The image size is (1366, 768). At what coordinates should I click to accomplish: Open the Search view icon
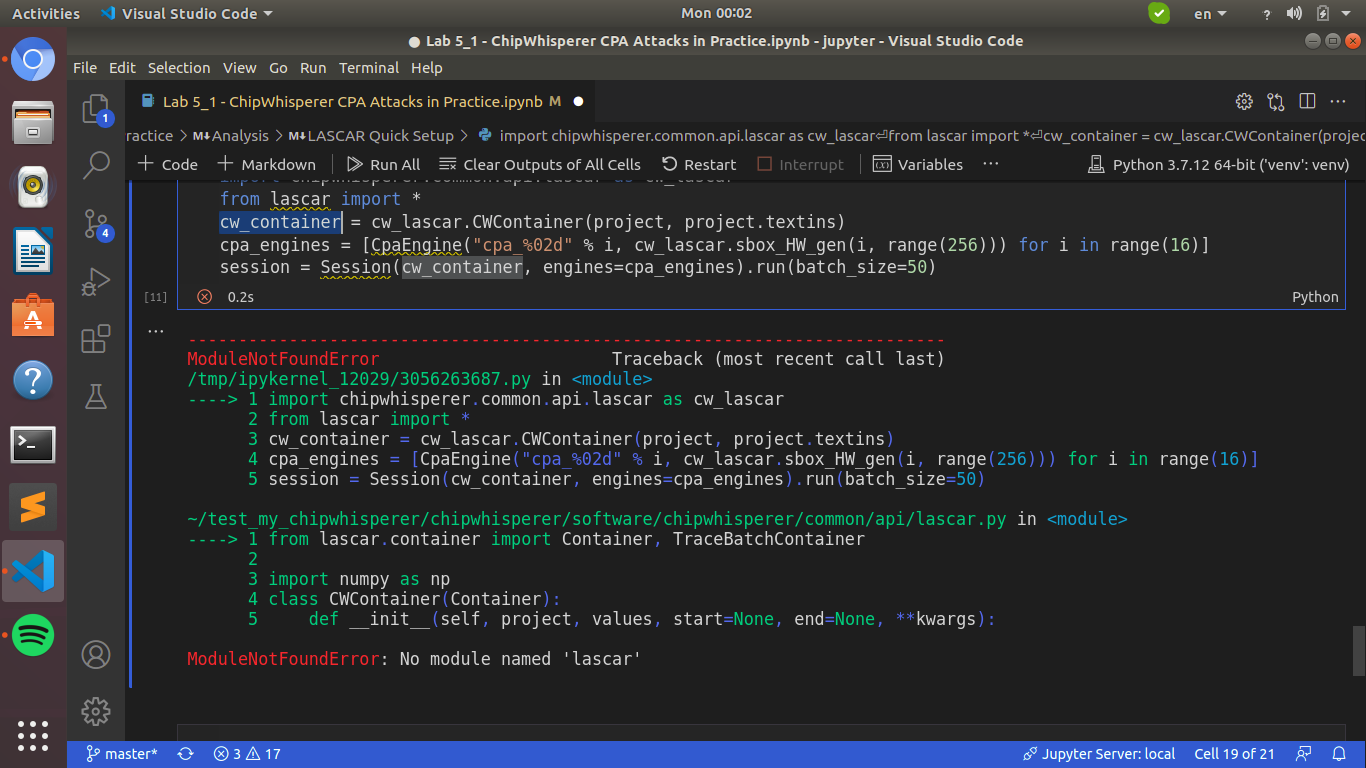pyautogui.click(x=96, y=165)
